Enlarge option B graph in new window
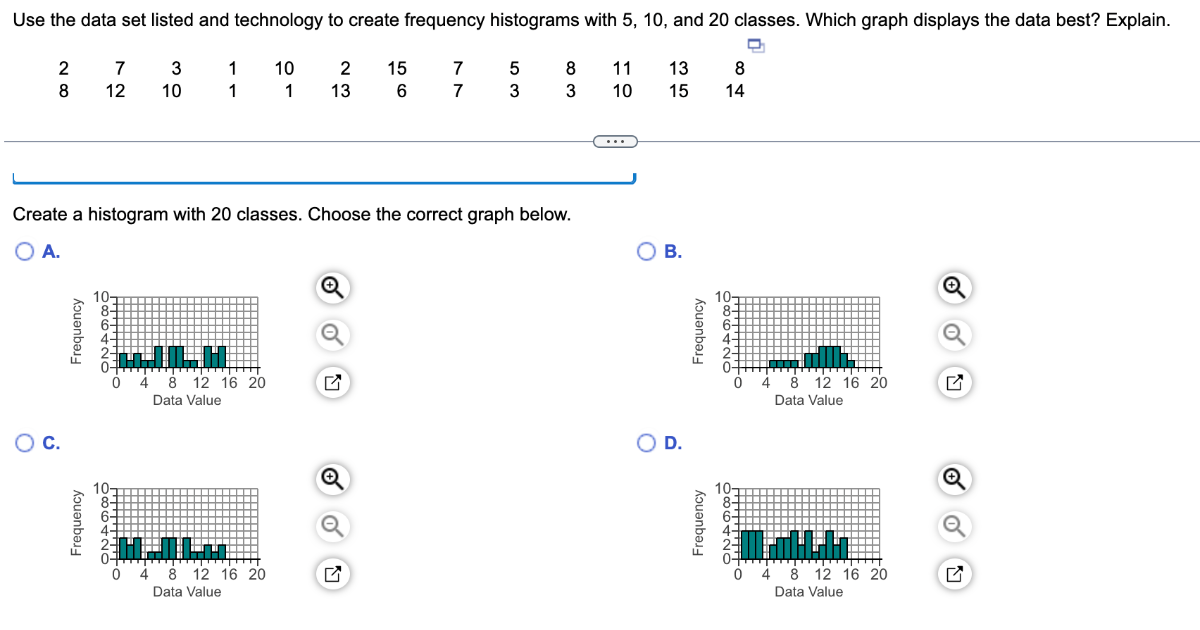The width and height of the screenshot is (1200, 630). click(x=952, y=381)
